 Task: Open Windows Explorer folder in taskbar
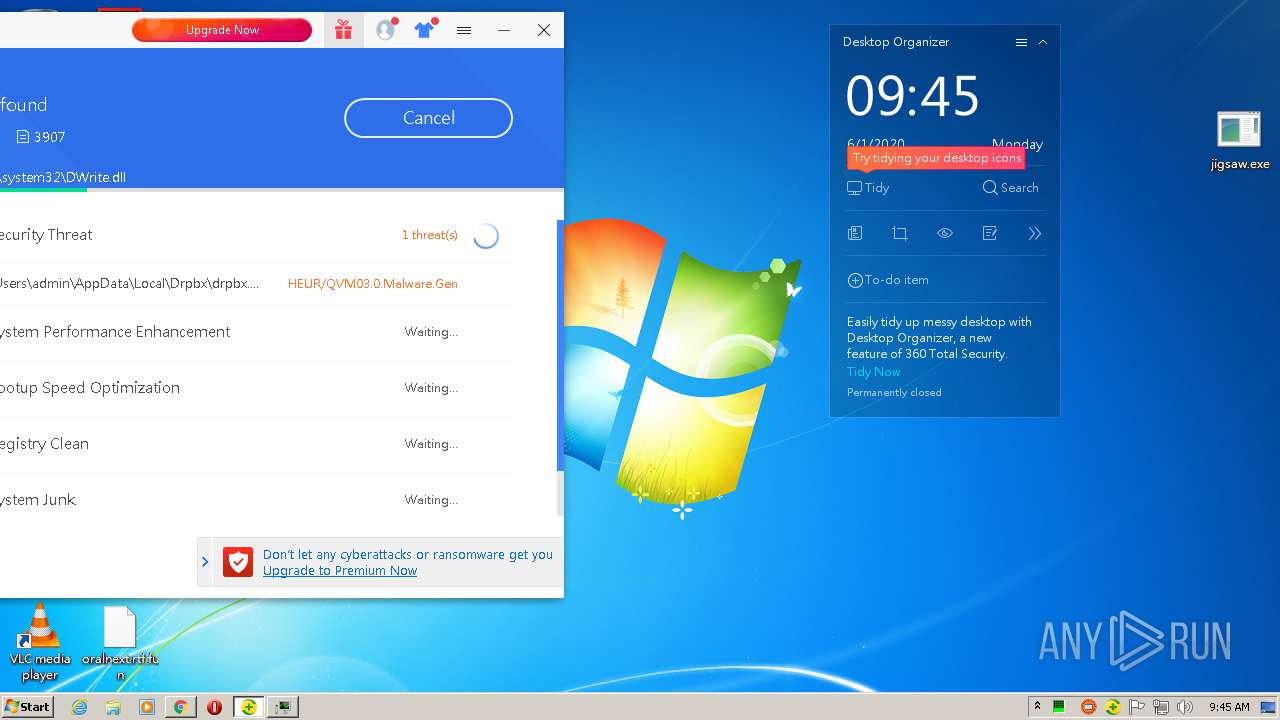pyautogui.click(x=113, y=707)
